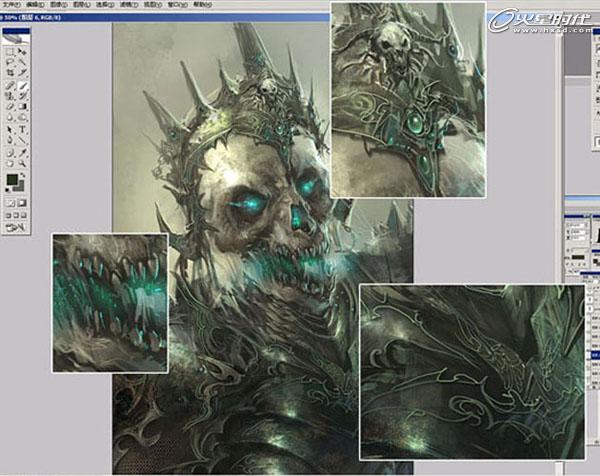
Task: Open the Select (选择) menu
Action: coord(105,5)
